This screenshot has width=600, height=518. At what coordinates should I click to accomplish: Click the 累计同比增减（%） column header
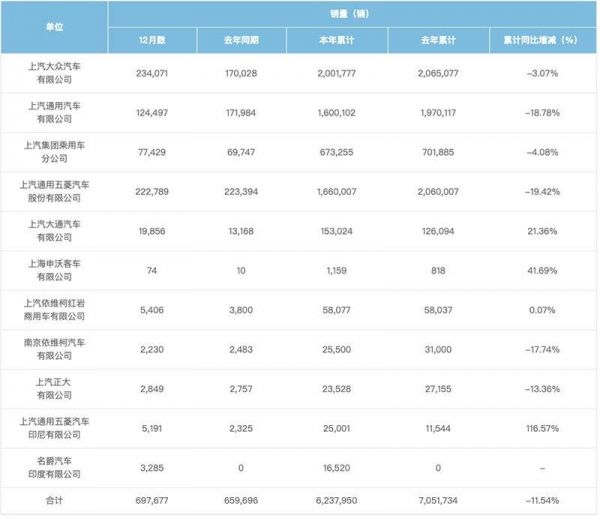(x=540, y=39)
